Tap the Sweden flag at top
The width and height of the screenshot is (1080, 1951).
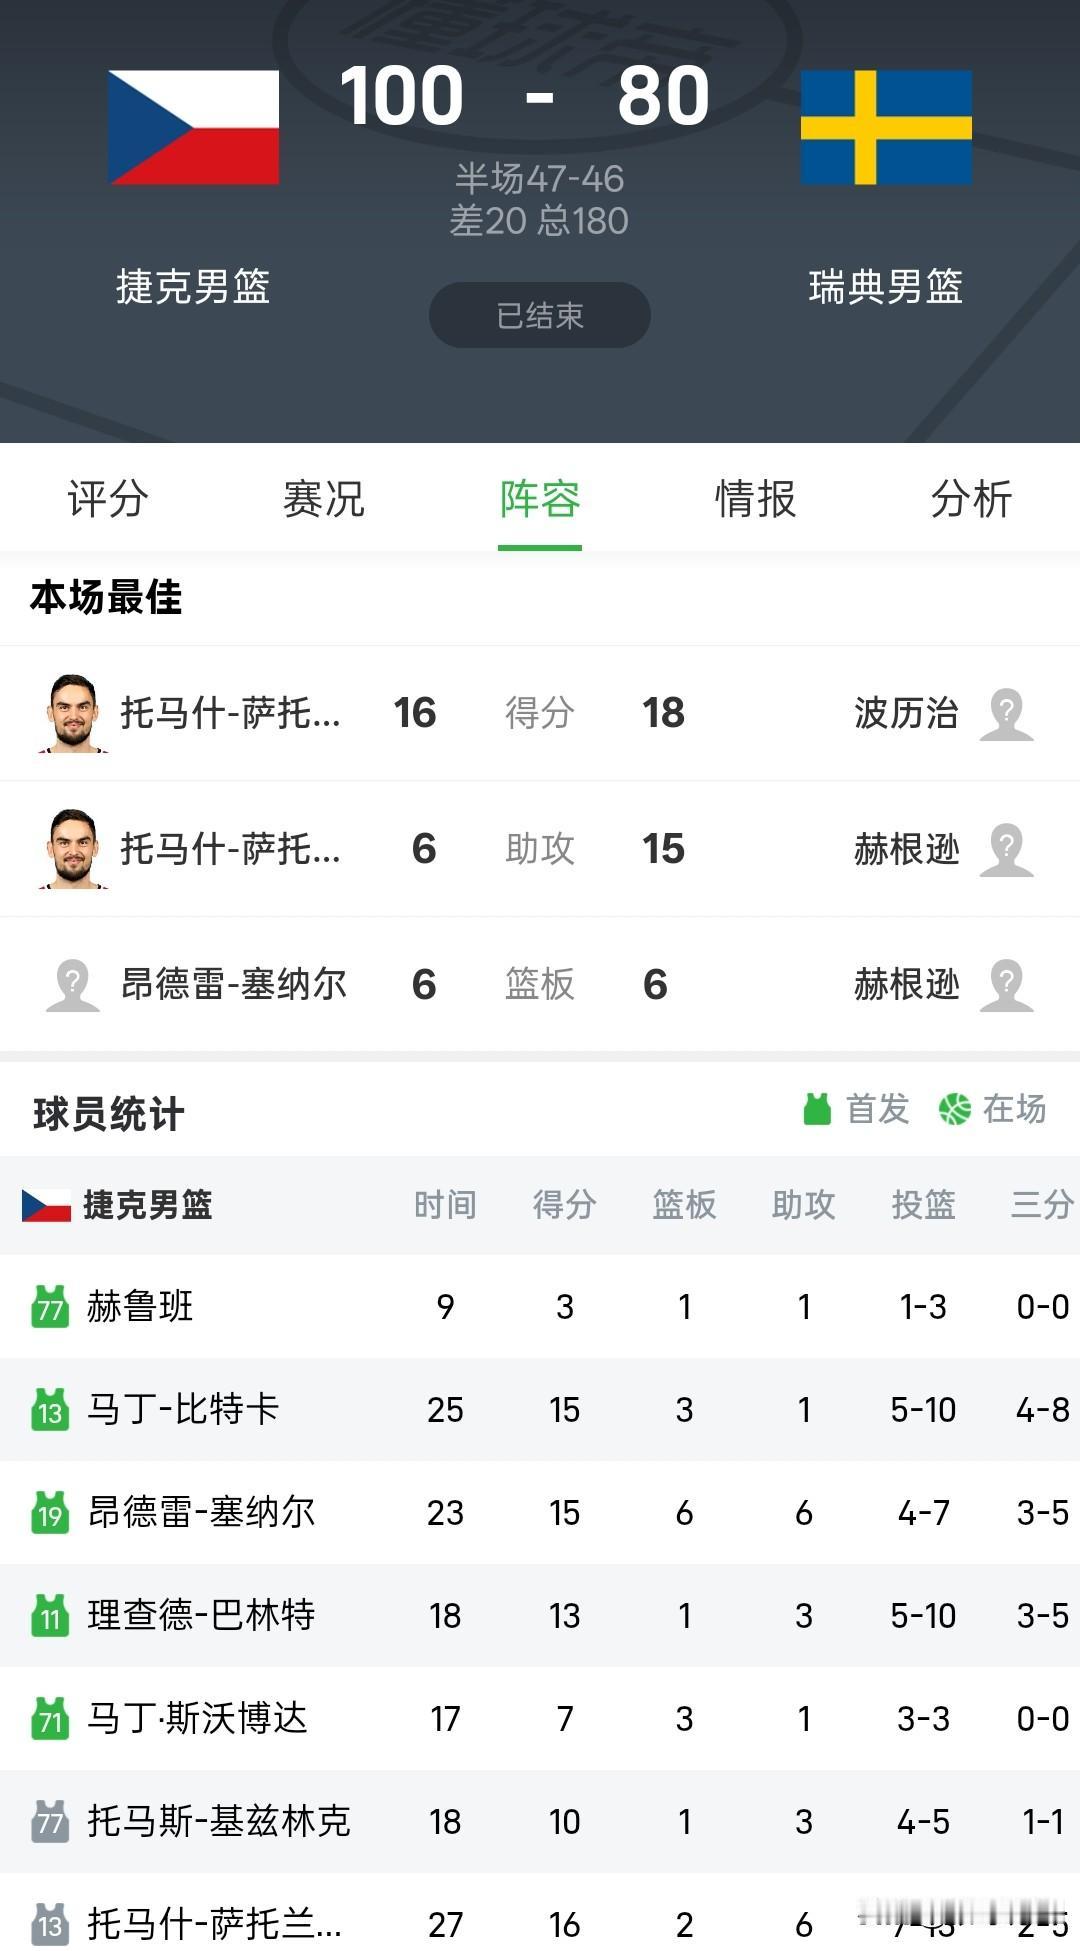point(886,127)
